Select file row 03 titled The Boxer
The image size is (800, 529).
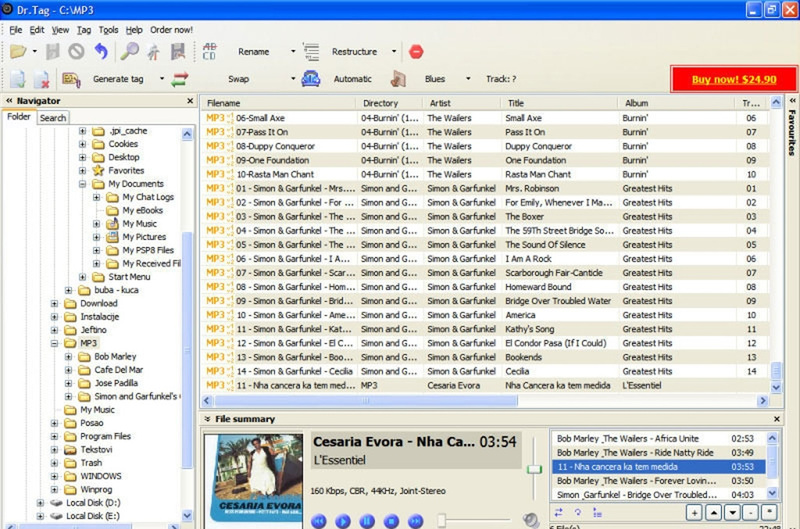tap(485, 217)
